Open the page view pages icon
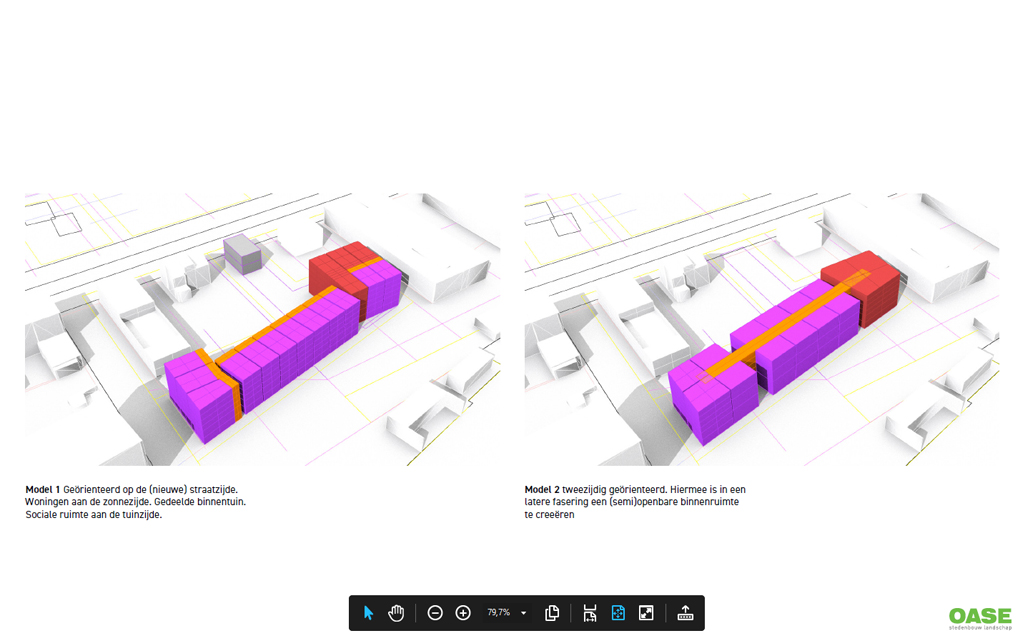 [552, 613]
